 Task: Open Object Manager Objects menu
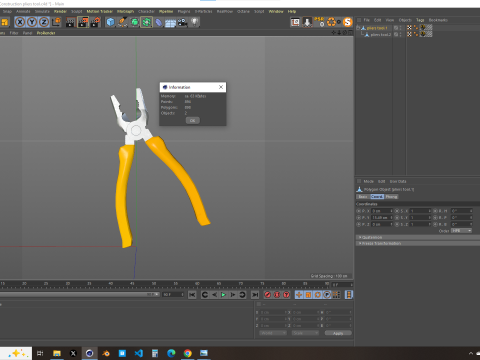[405, 20]
